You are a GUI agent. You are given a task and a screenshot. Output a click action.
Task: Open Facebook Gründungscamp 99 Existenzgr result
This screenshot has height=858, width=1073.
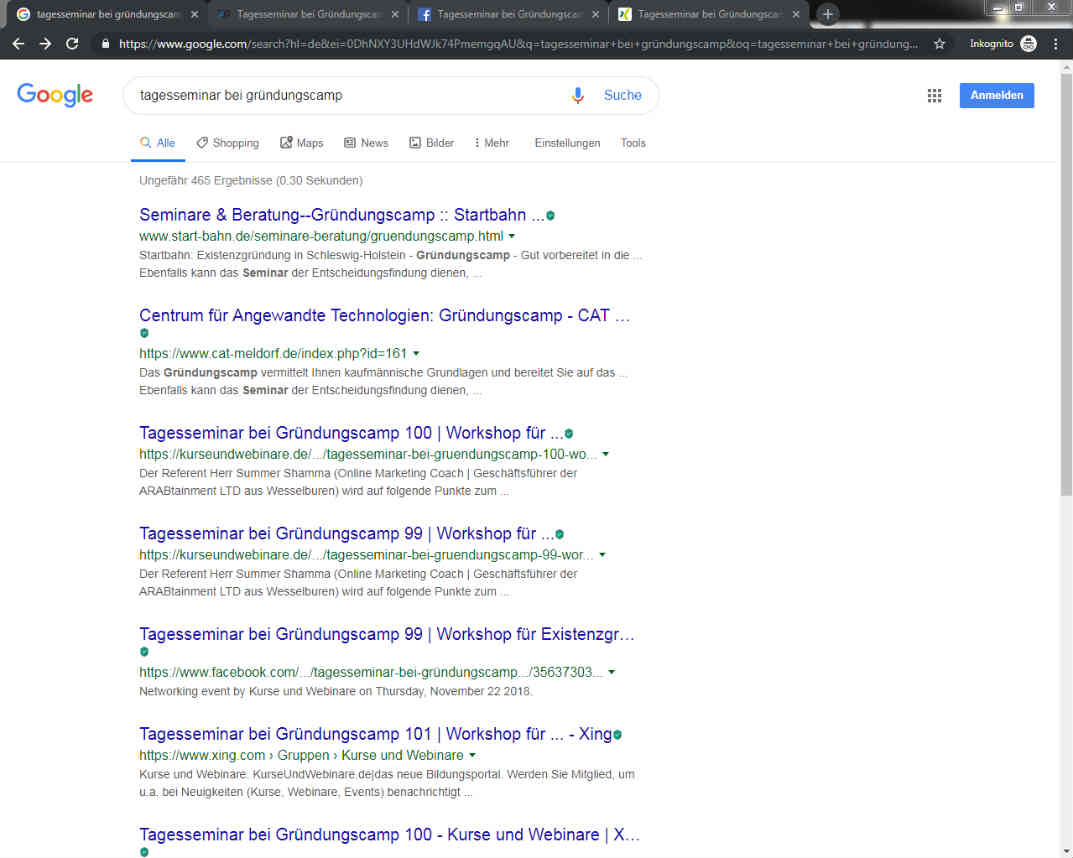(x=387, y=634)
